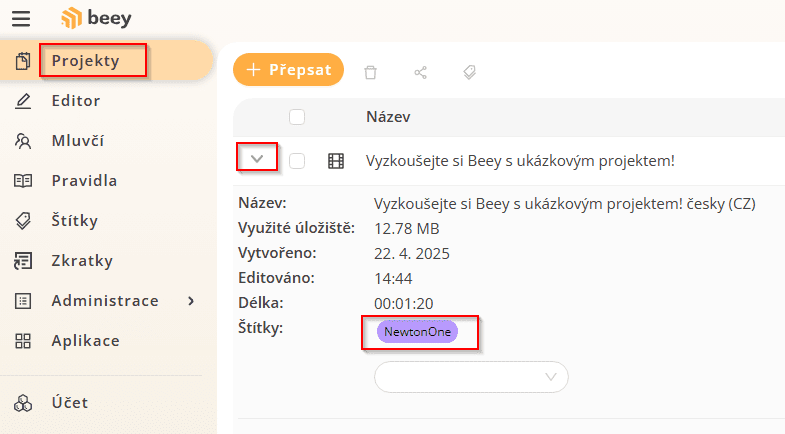Click the Přepsat button
This screenshot has height=434, width=785.
pos(288,70)
